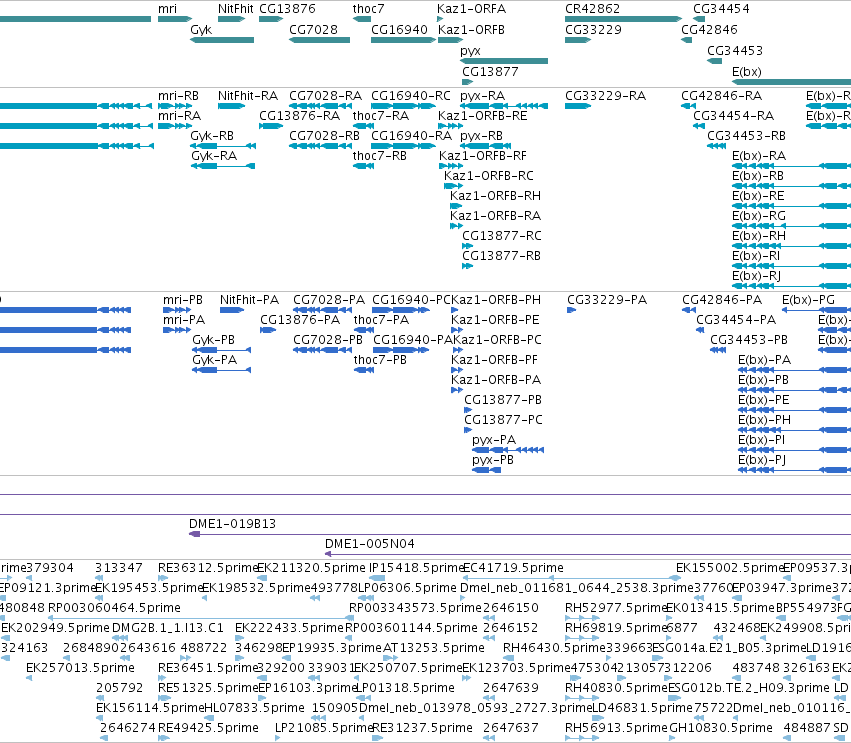The height and width of the screenshot is (743, 851).
Task: Open protein Kaz1-ORFB-PH
Action: point(496,300)
